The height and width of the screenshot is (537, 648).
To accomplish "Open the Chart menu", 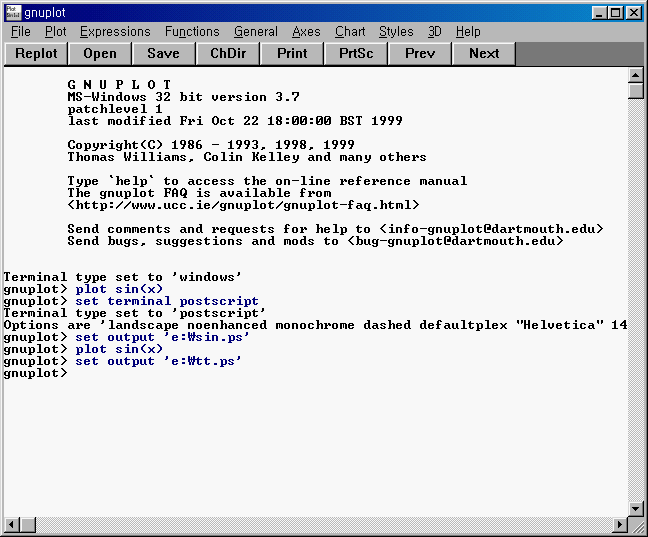I will pos(350,32).
